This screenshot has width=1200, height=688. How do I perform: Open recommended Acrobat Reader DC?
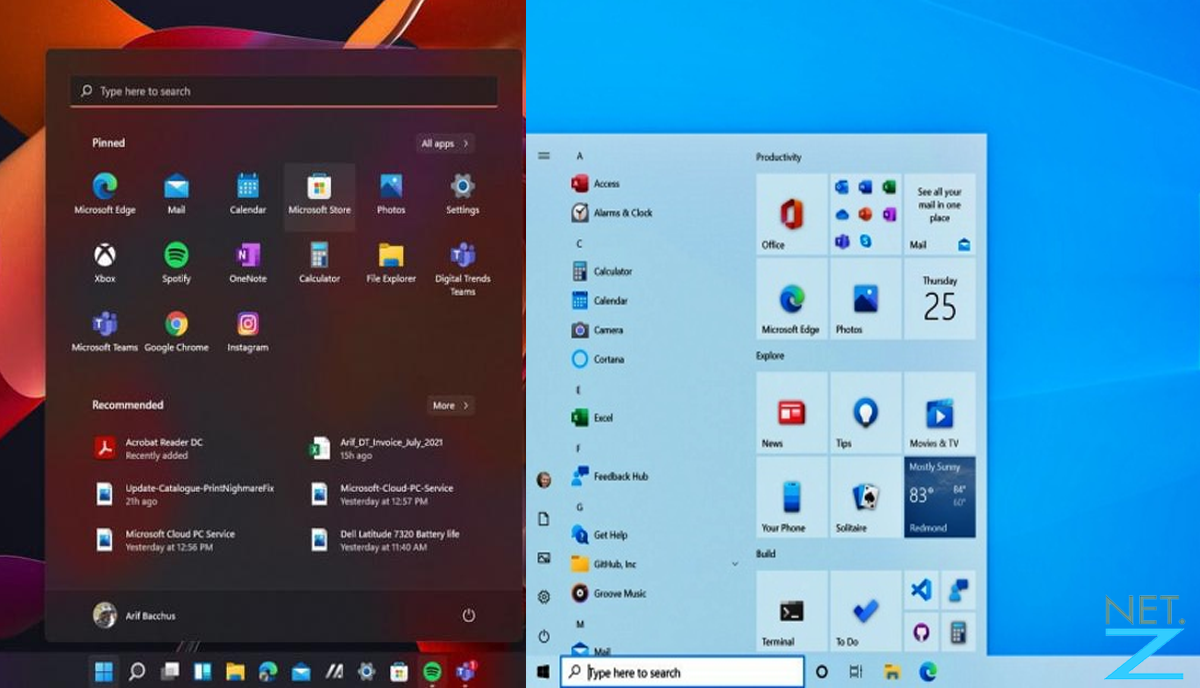(150, 448)
